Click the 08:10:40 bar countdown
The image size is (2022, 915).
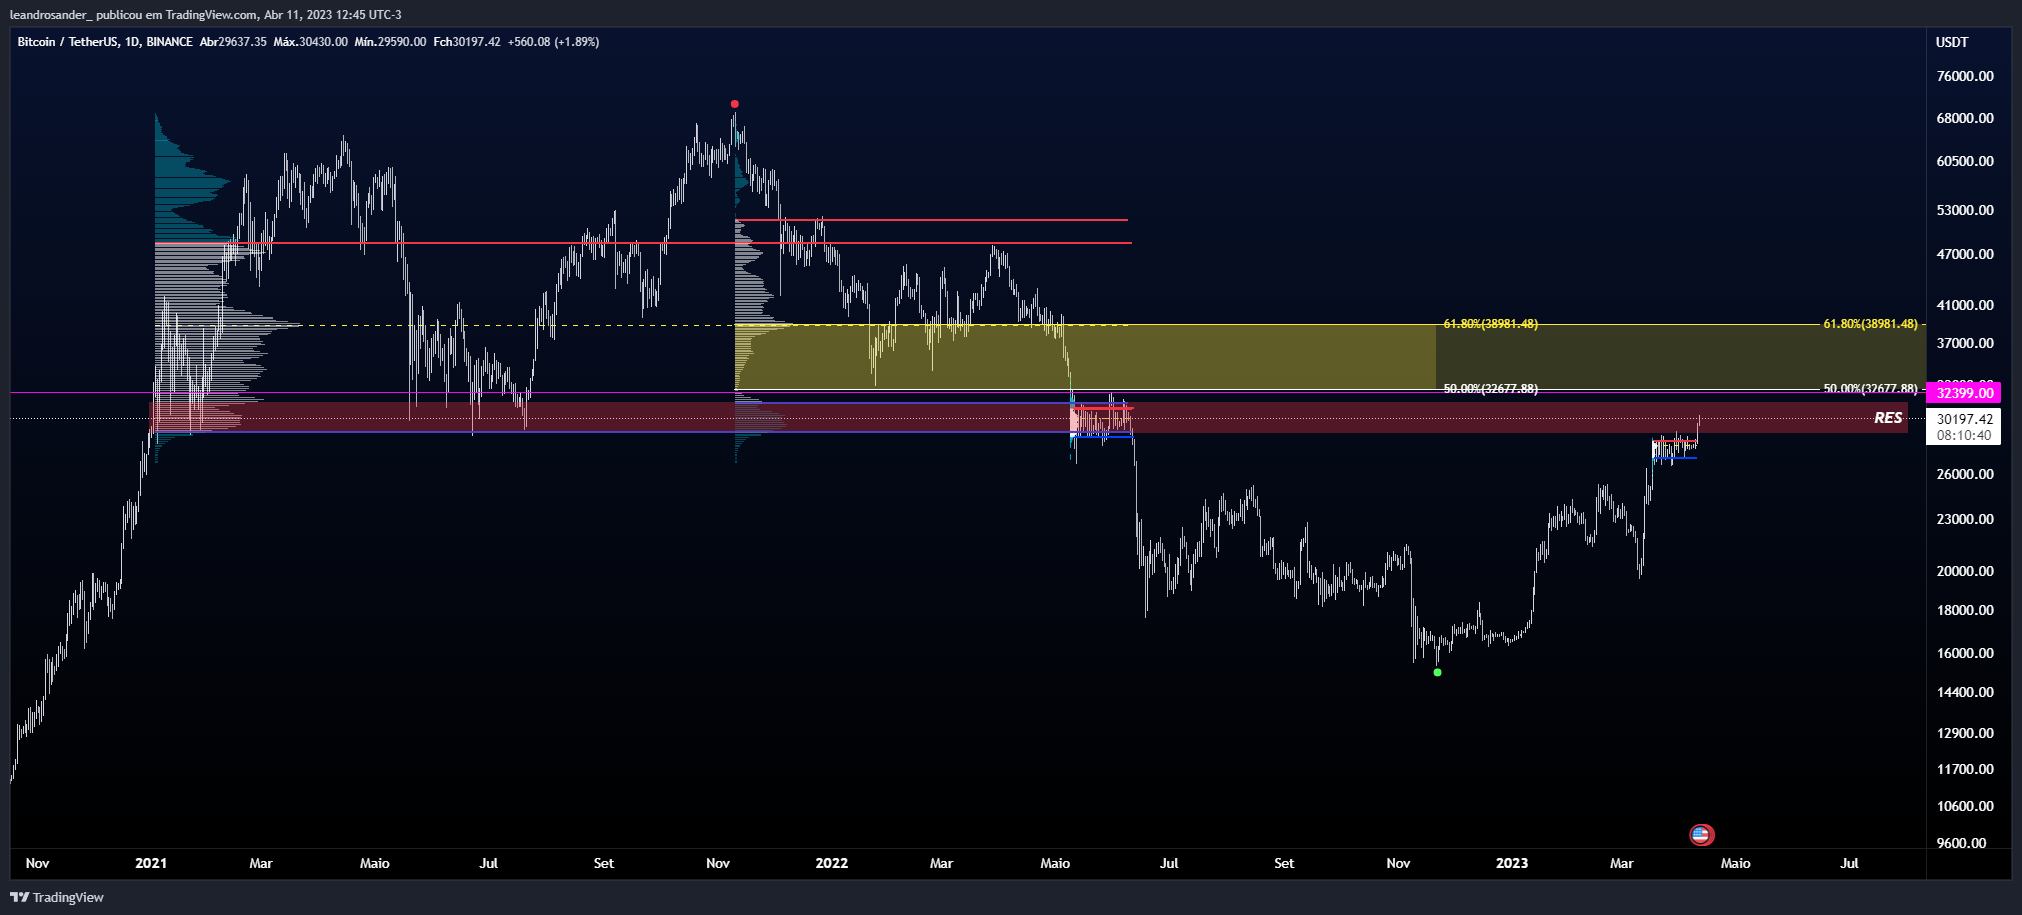(1965, 435)
